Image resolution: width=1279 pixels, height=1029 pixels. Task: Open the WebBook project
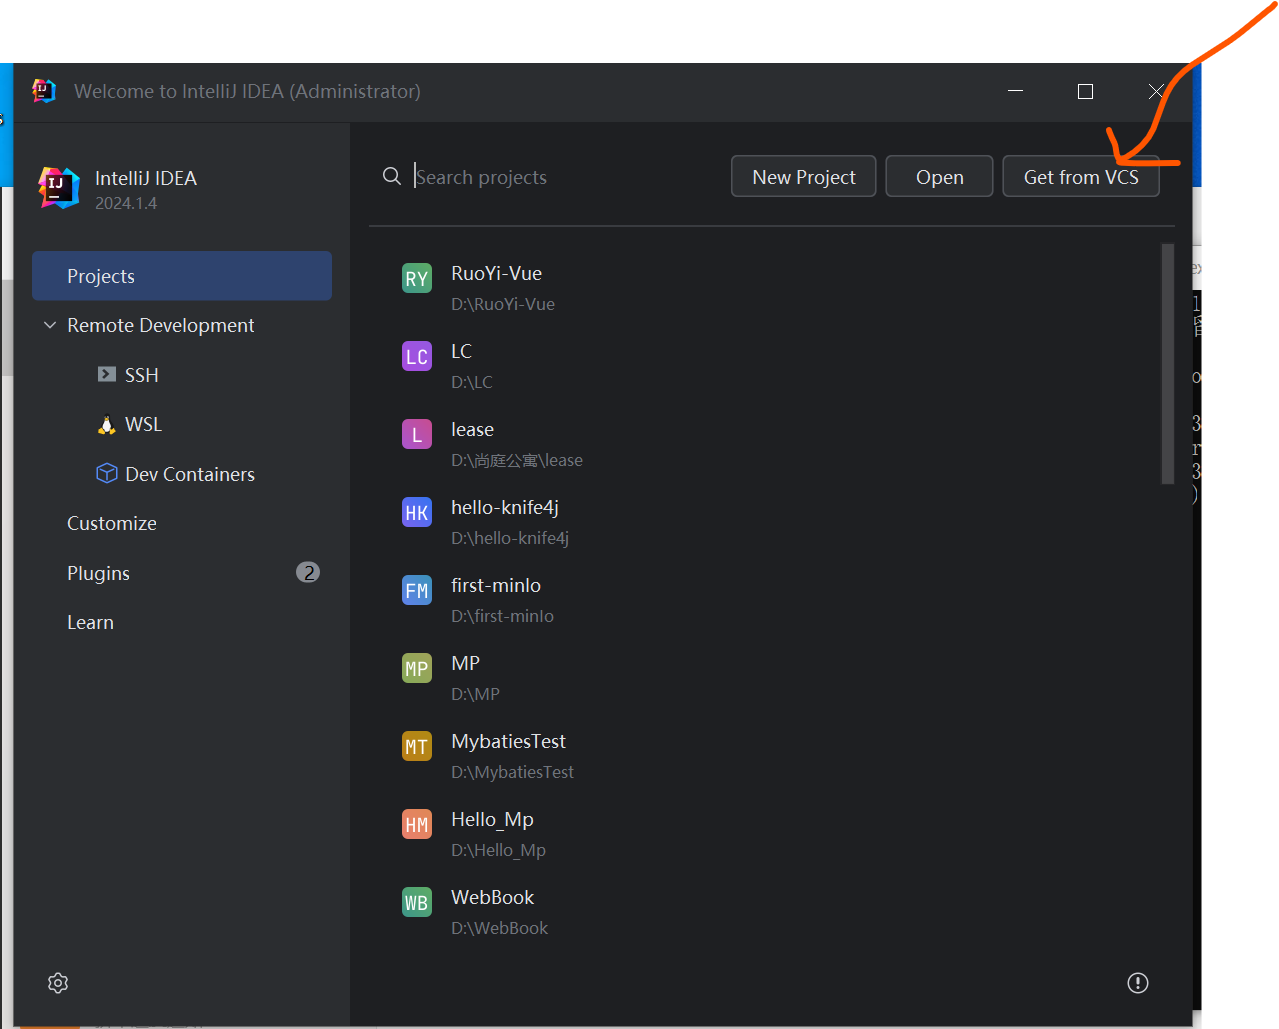tap(492, 897)
